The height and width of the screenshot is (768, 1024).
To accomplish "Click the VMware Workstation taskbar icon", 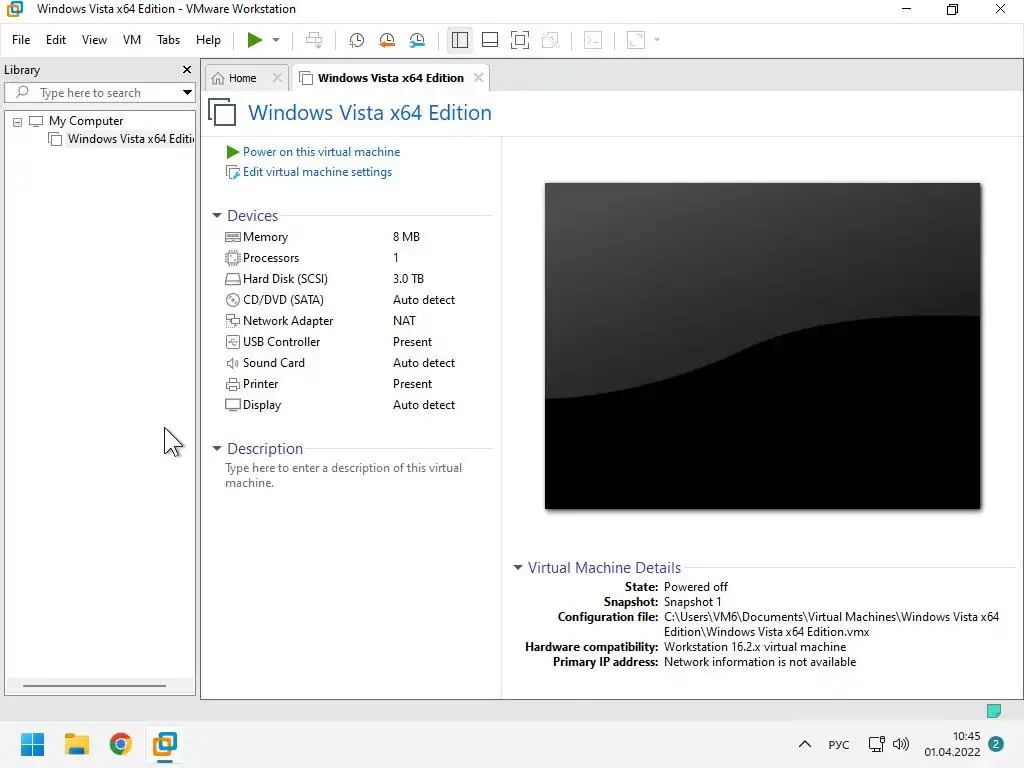I will [x=165, y=744].
